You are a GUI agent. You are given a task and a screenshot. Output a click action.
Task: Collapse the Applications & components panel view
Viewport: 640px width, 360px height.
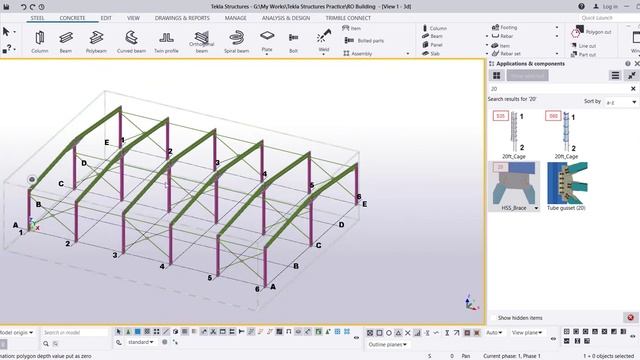point(632,76)
